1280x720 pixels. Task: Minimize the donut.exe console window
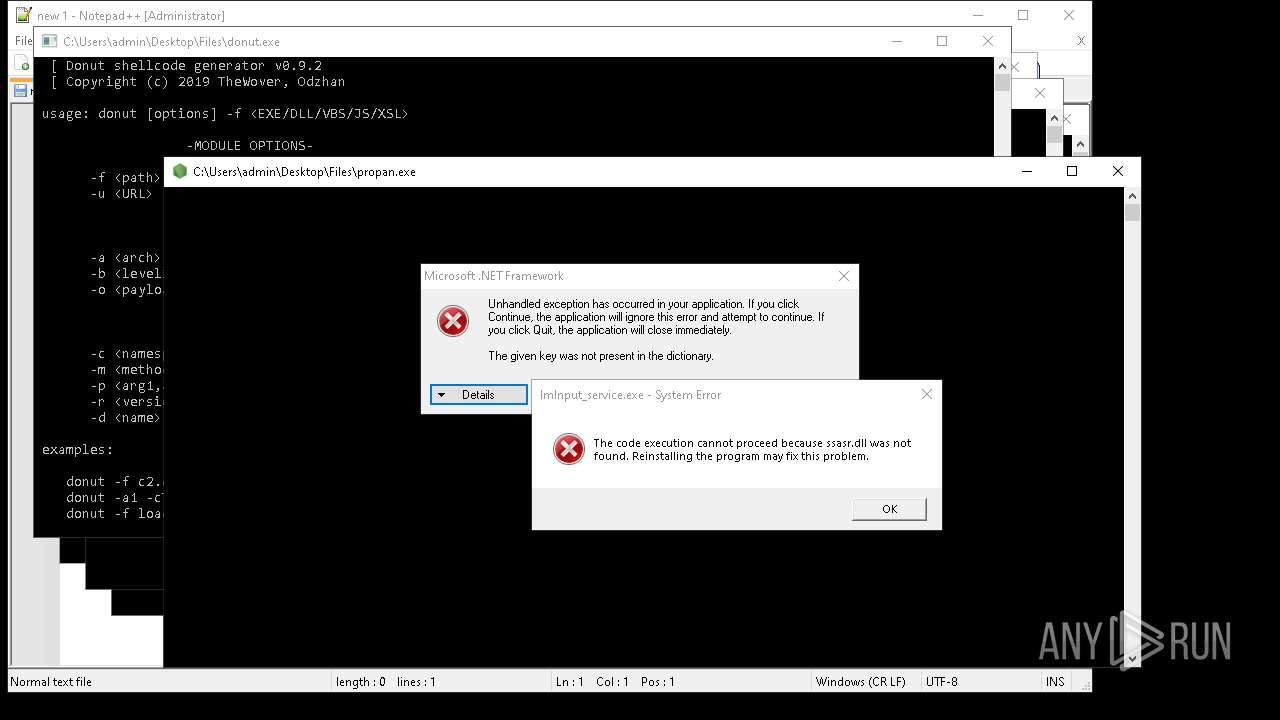(x=896, y=41)
